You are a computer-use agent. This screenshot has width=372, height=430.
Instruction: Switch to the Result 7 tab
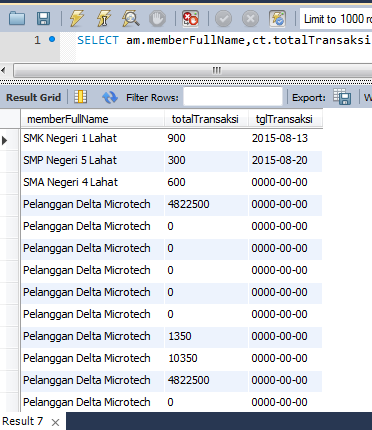(22, 421)
